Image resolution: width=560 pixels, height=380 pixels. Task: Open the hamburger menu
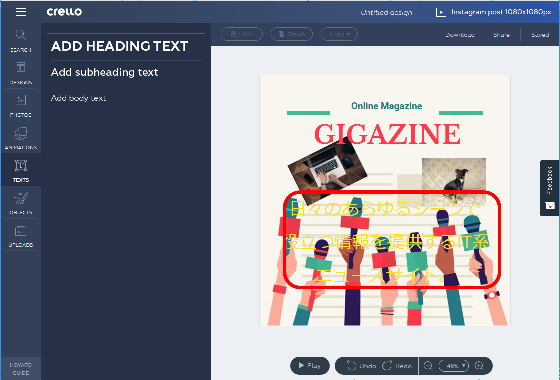(x=21, y=12)
